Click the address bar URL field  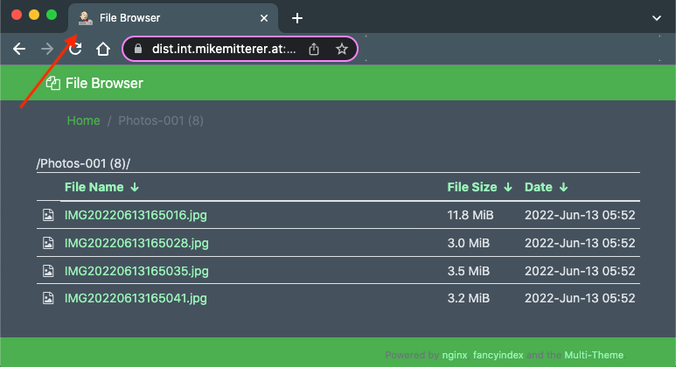pos(224,49)
